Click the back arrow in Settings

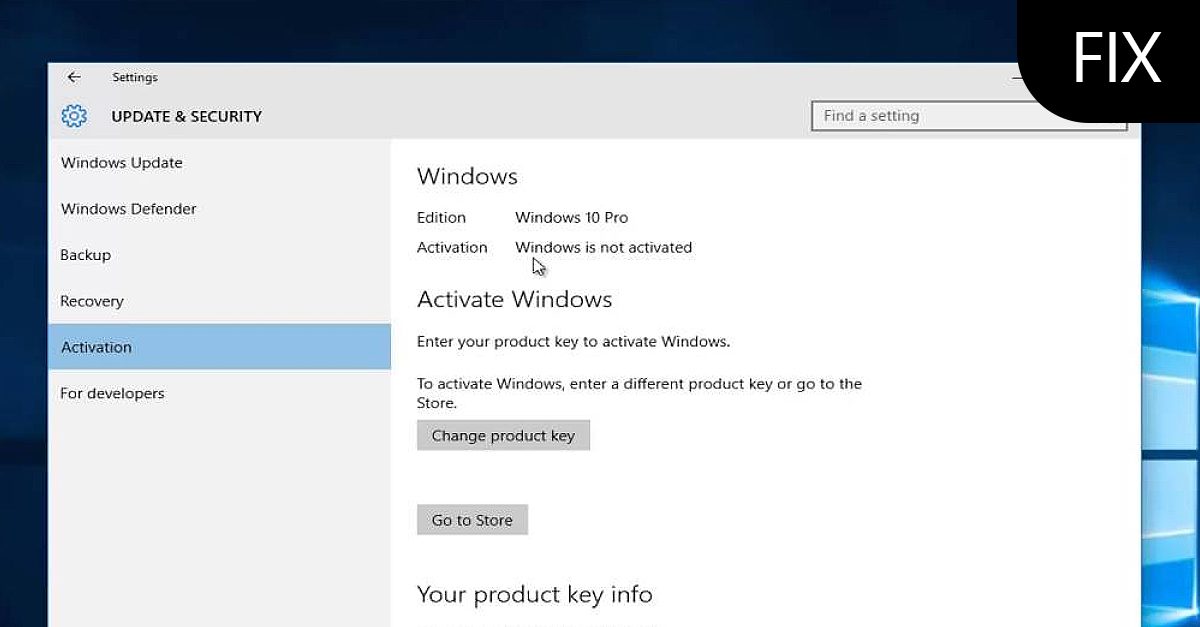(74, 77)
